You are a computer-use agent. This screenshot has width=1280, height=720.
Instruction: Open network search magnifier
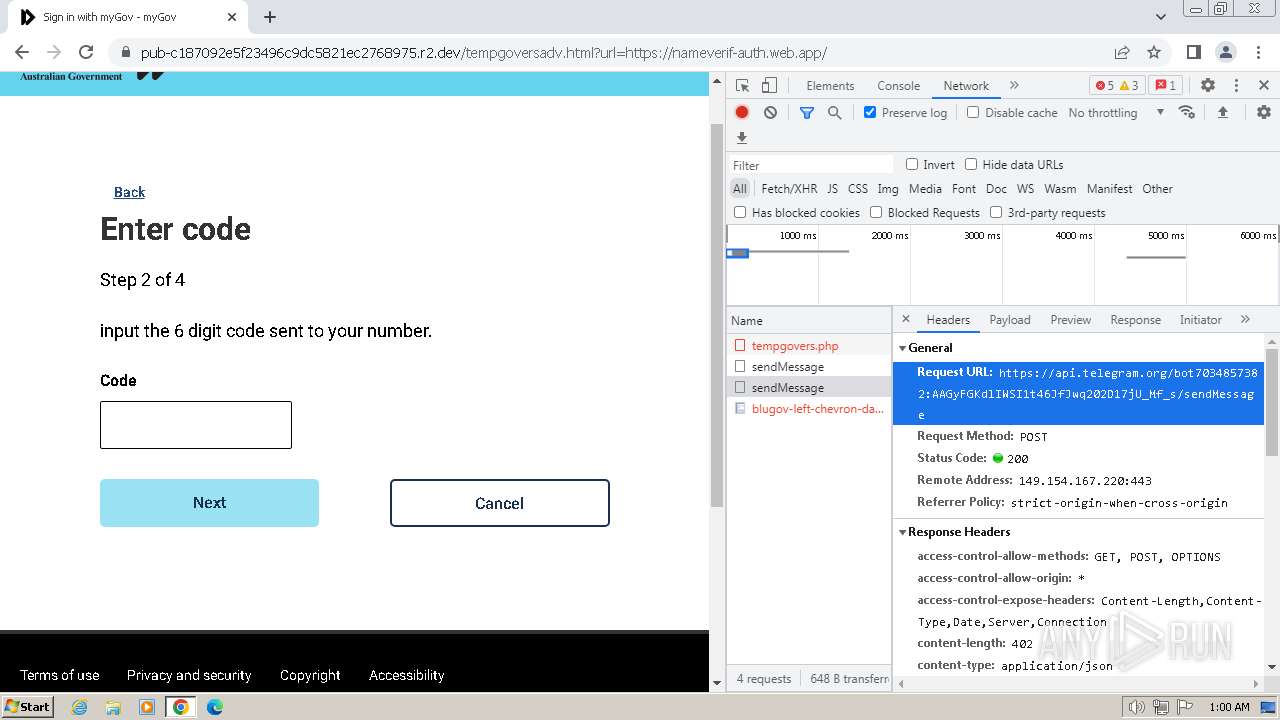[x=834, y=112]
